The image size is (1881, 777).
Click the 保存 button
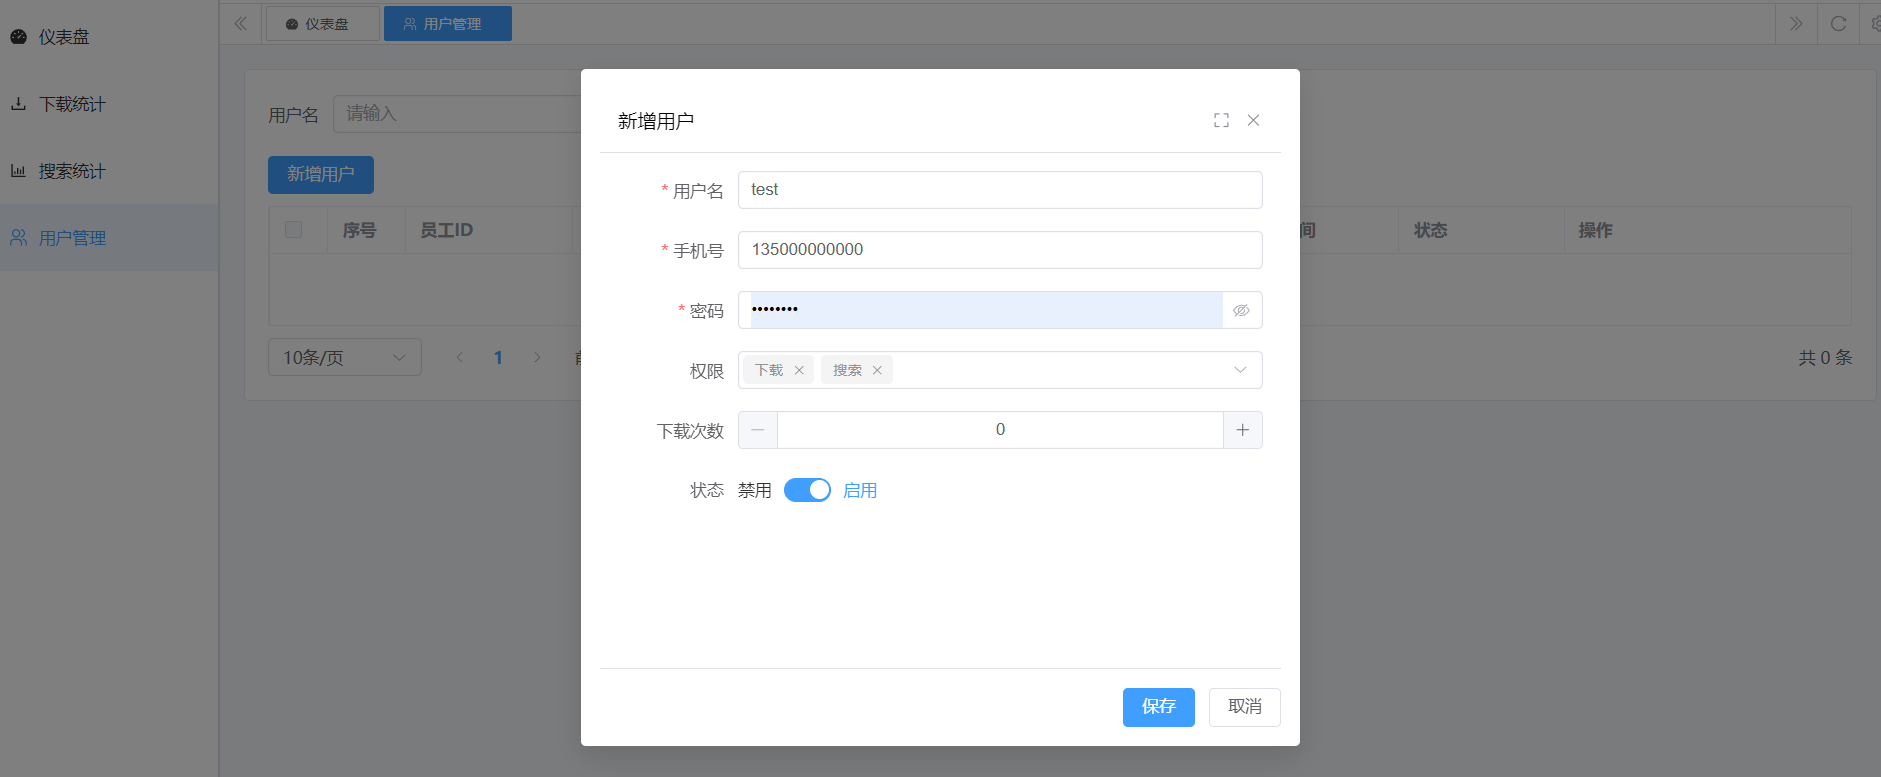tap(1158, 707)
